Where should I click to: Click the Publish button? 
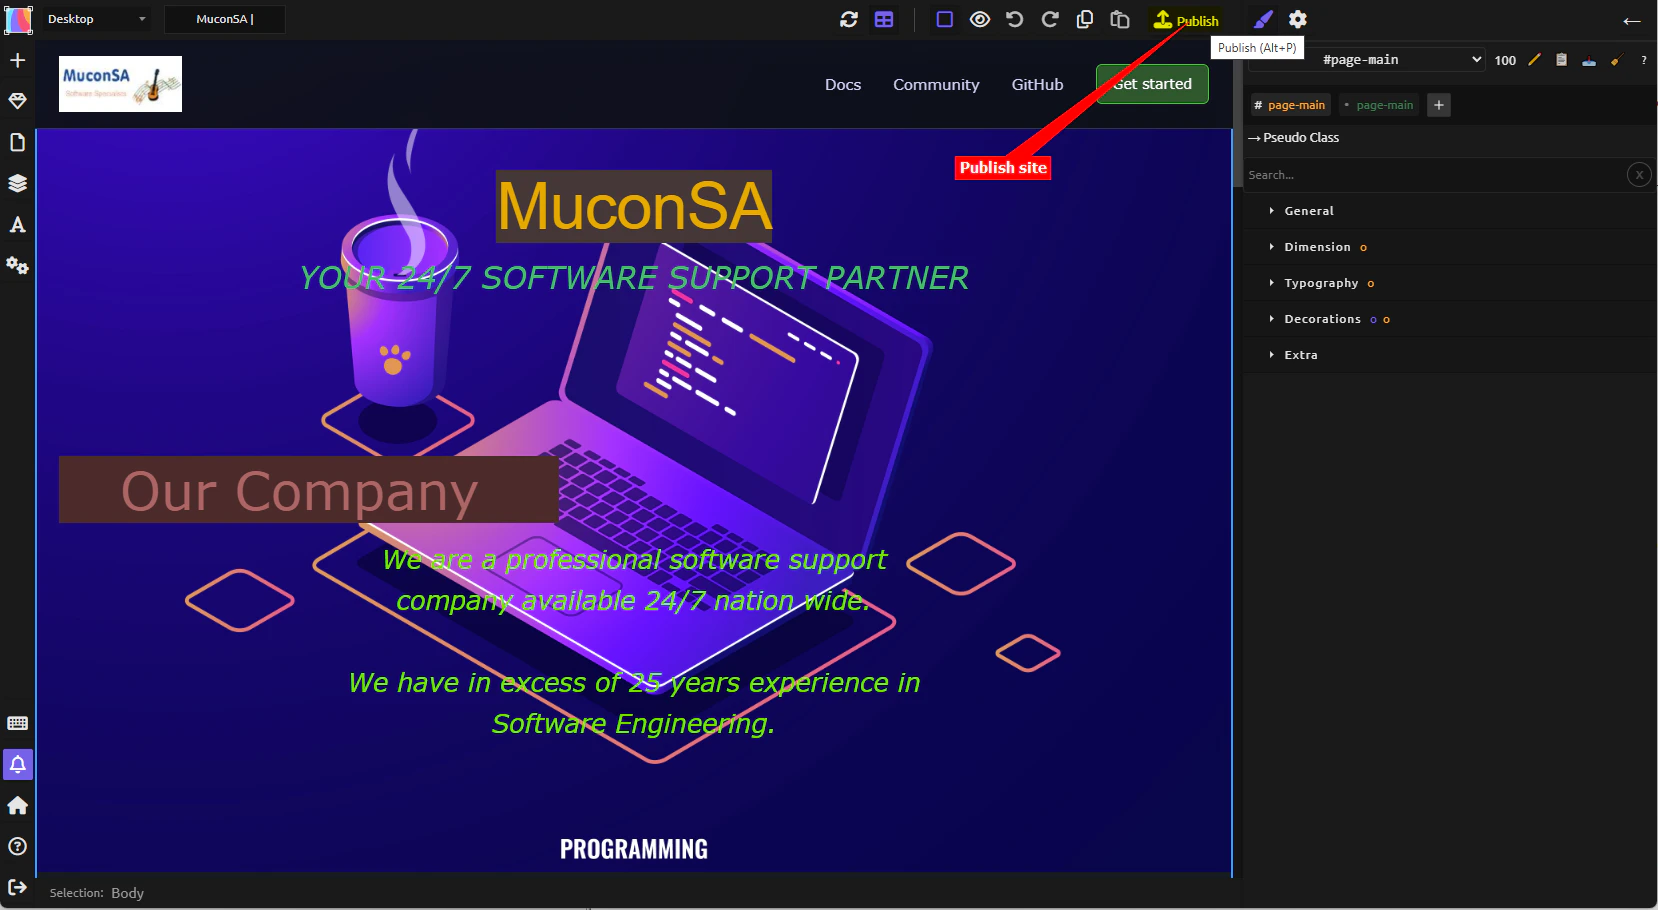click(x=1190, y=19)
